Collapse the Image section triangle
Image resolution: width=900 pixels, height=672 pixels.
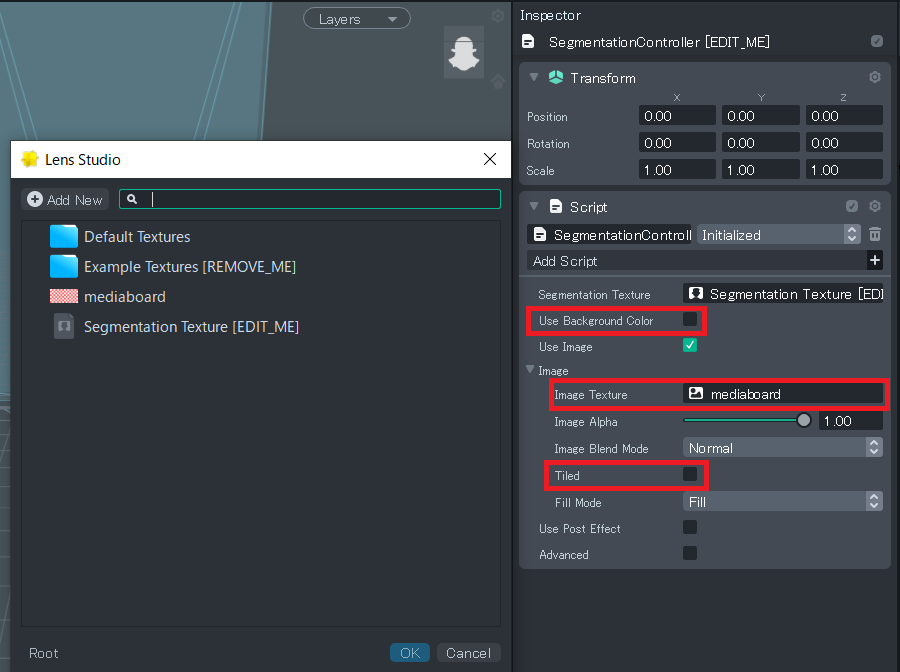click(x=531, y=371)
